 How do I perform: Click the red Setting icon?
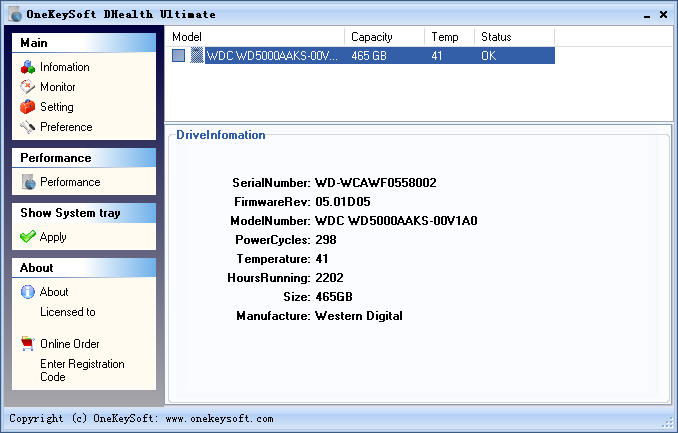coord(28,107)
